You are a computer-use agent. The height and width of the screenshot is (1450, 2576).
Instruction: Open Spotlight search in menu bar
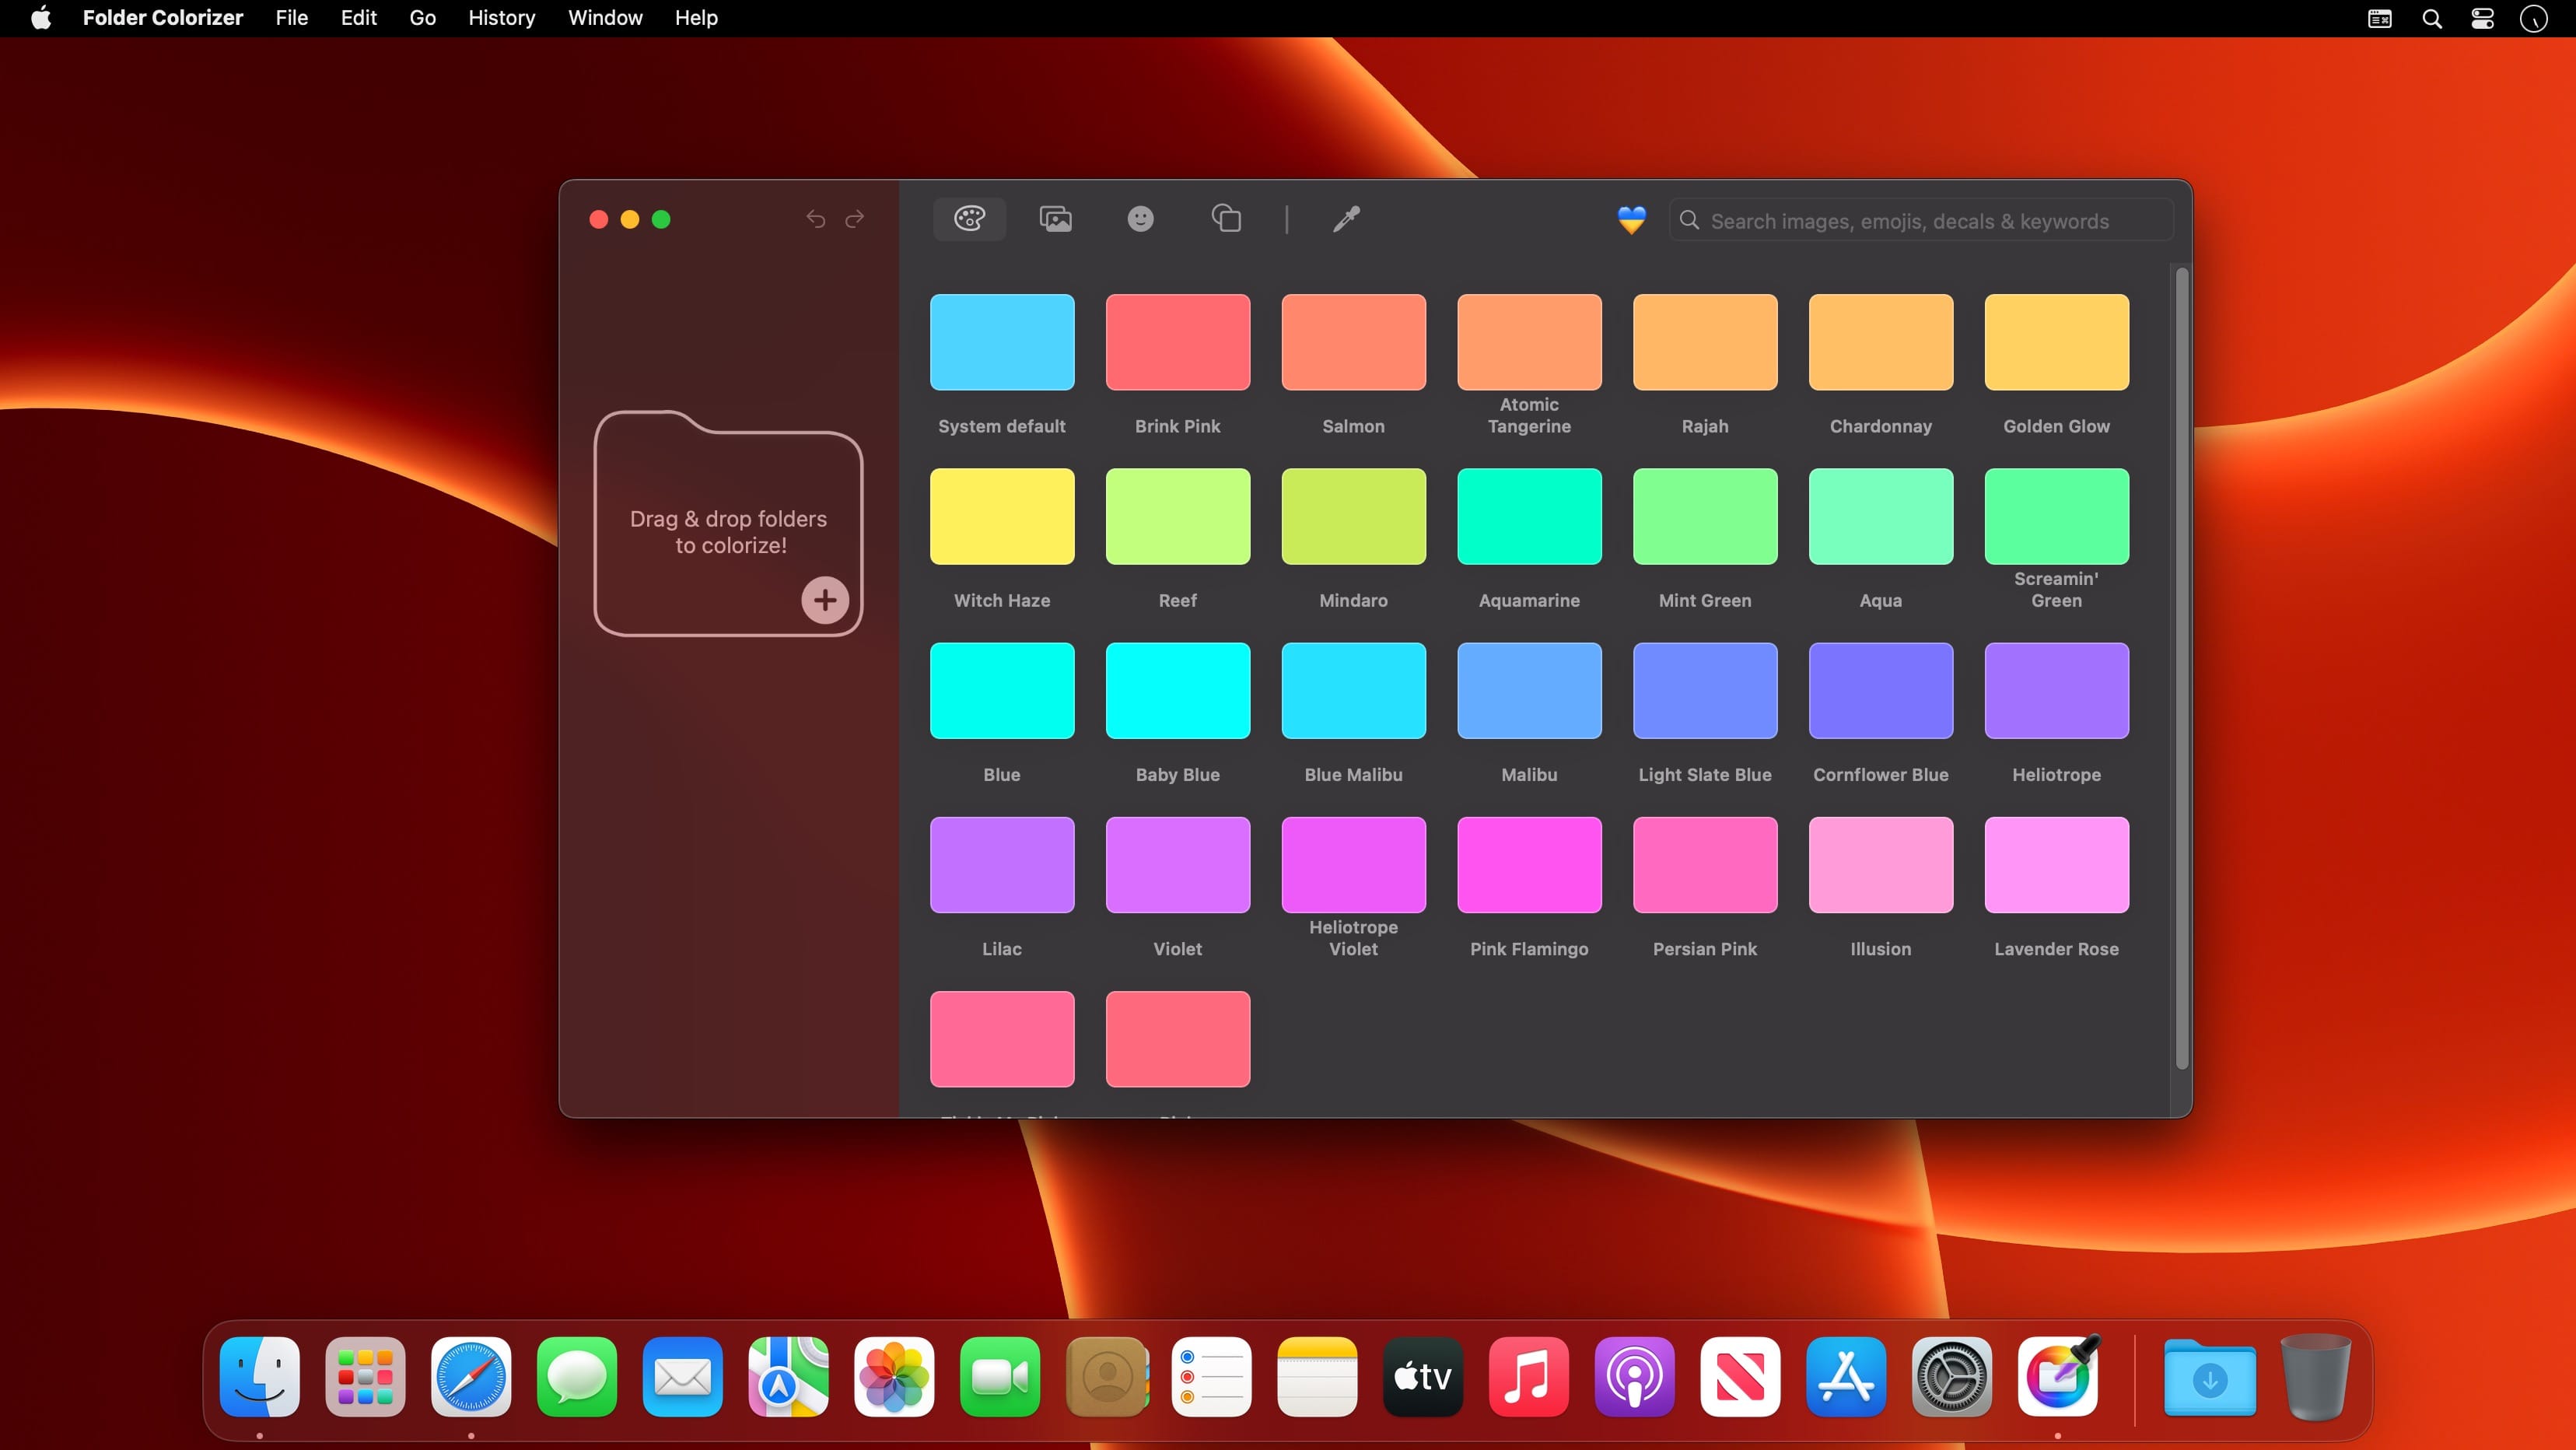click(x=2432, y=18)
